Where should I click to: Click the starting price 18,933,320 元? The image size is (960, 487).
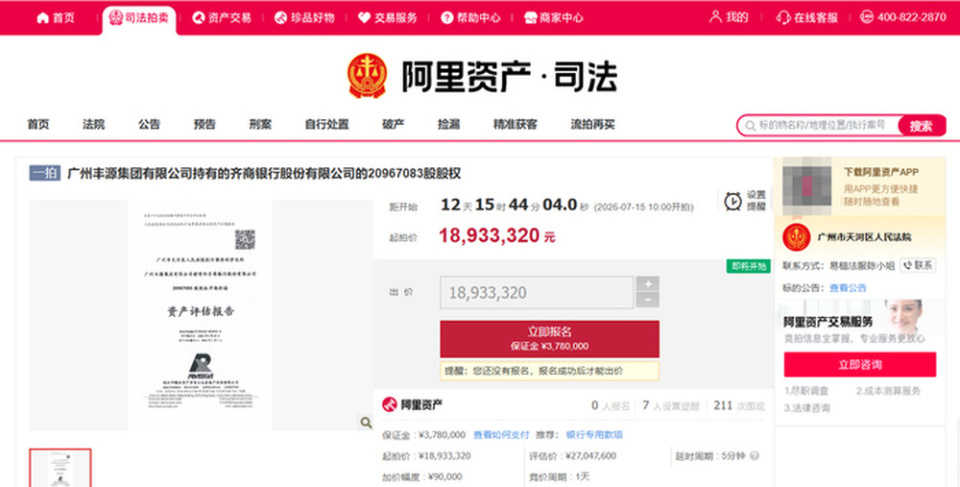pyautogui.click(x=497, y=236)
